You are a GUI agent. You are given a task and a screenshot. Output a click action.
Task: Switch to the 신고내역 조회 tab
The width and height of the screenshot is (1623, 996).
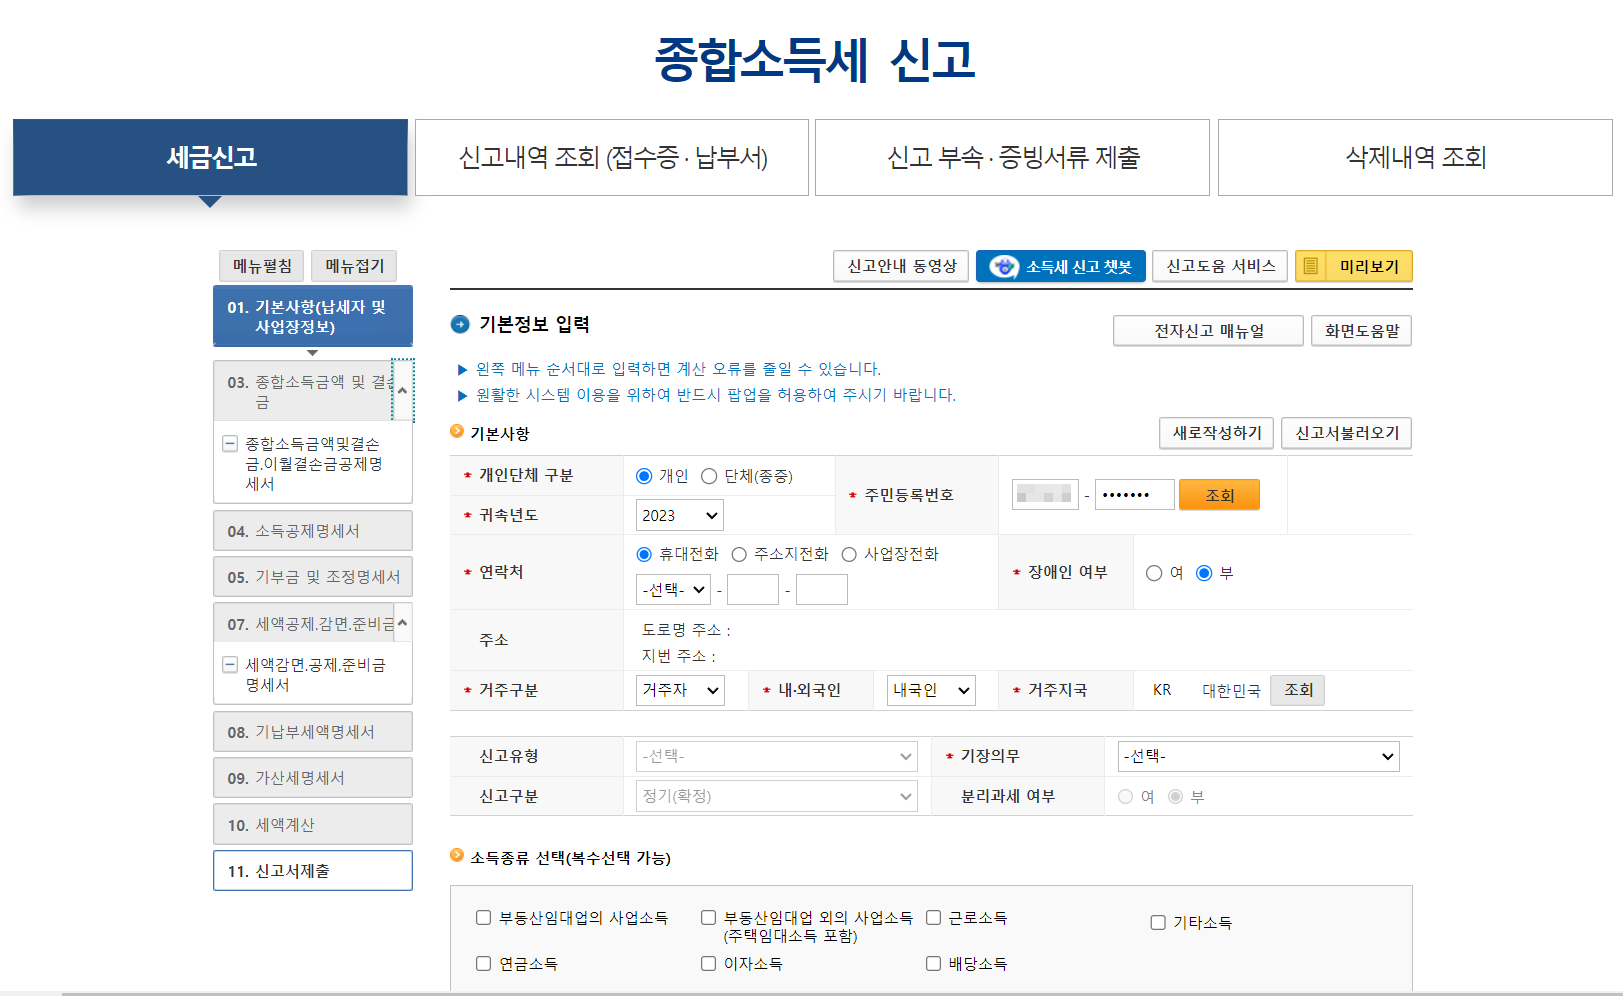611,157
